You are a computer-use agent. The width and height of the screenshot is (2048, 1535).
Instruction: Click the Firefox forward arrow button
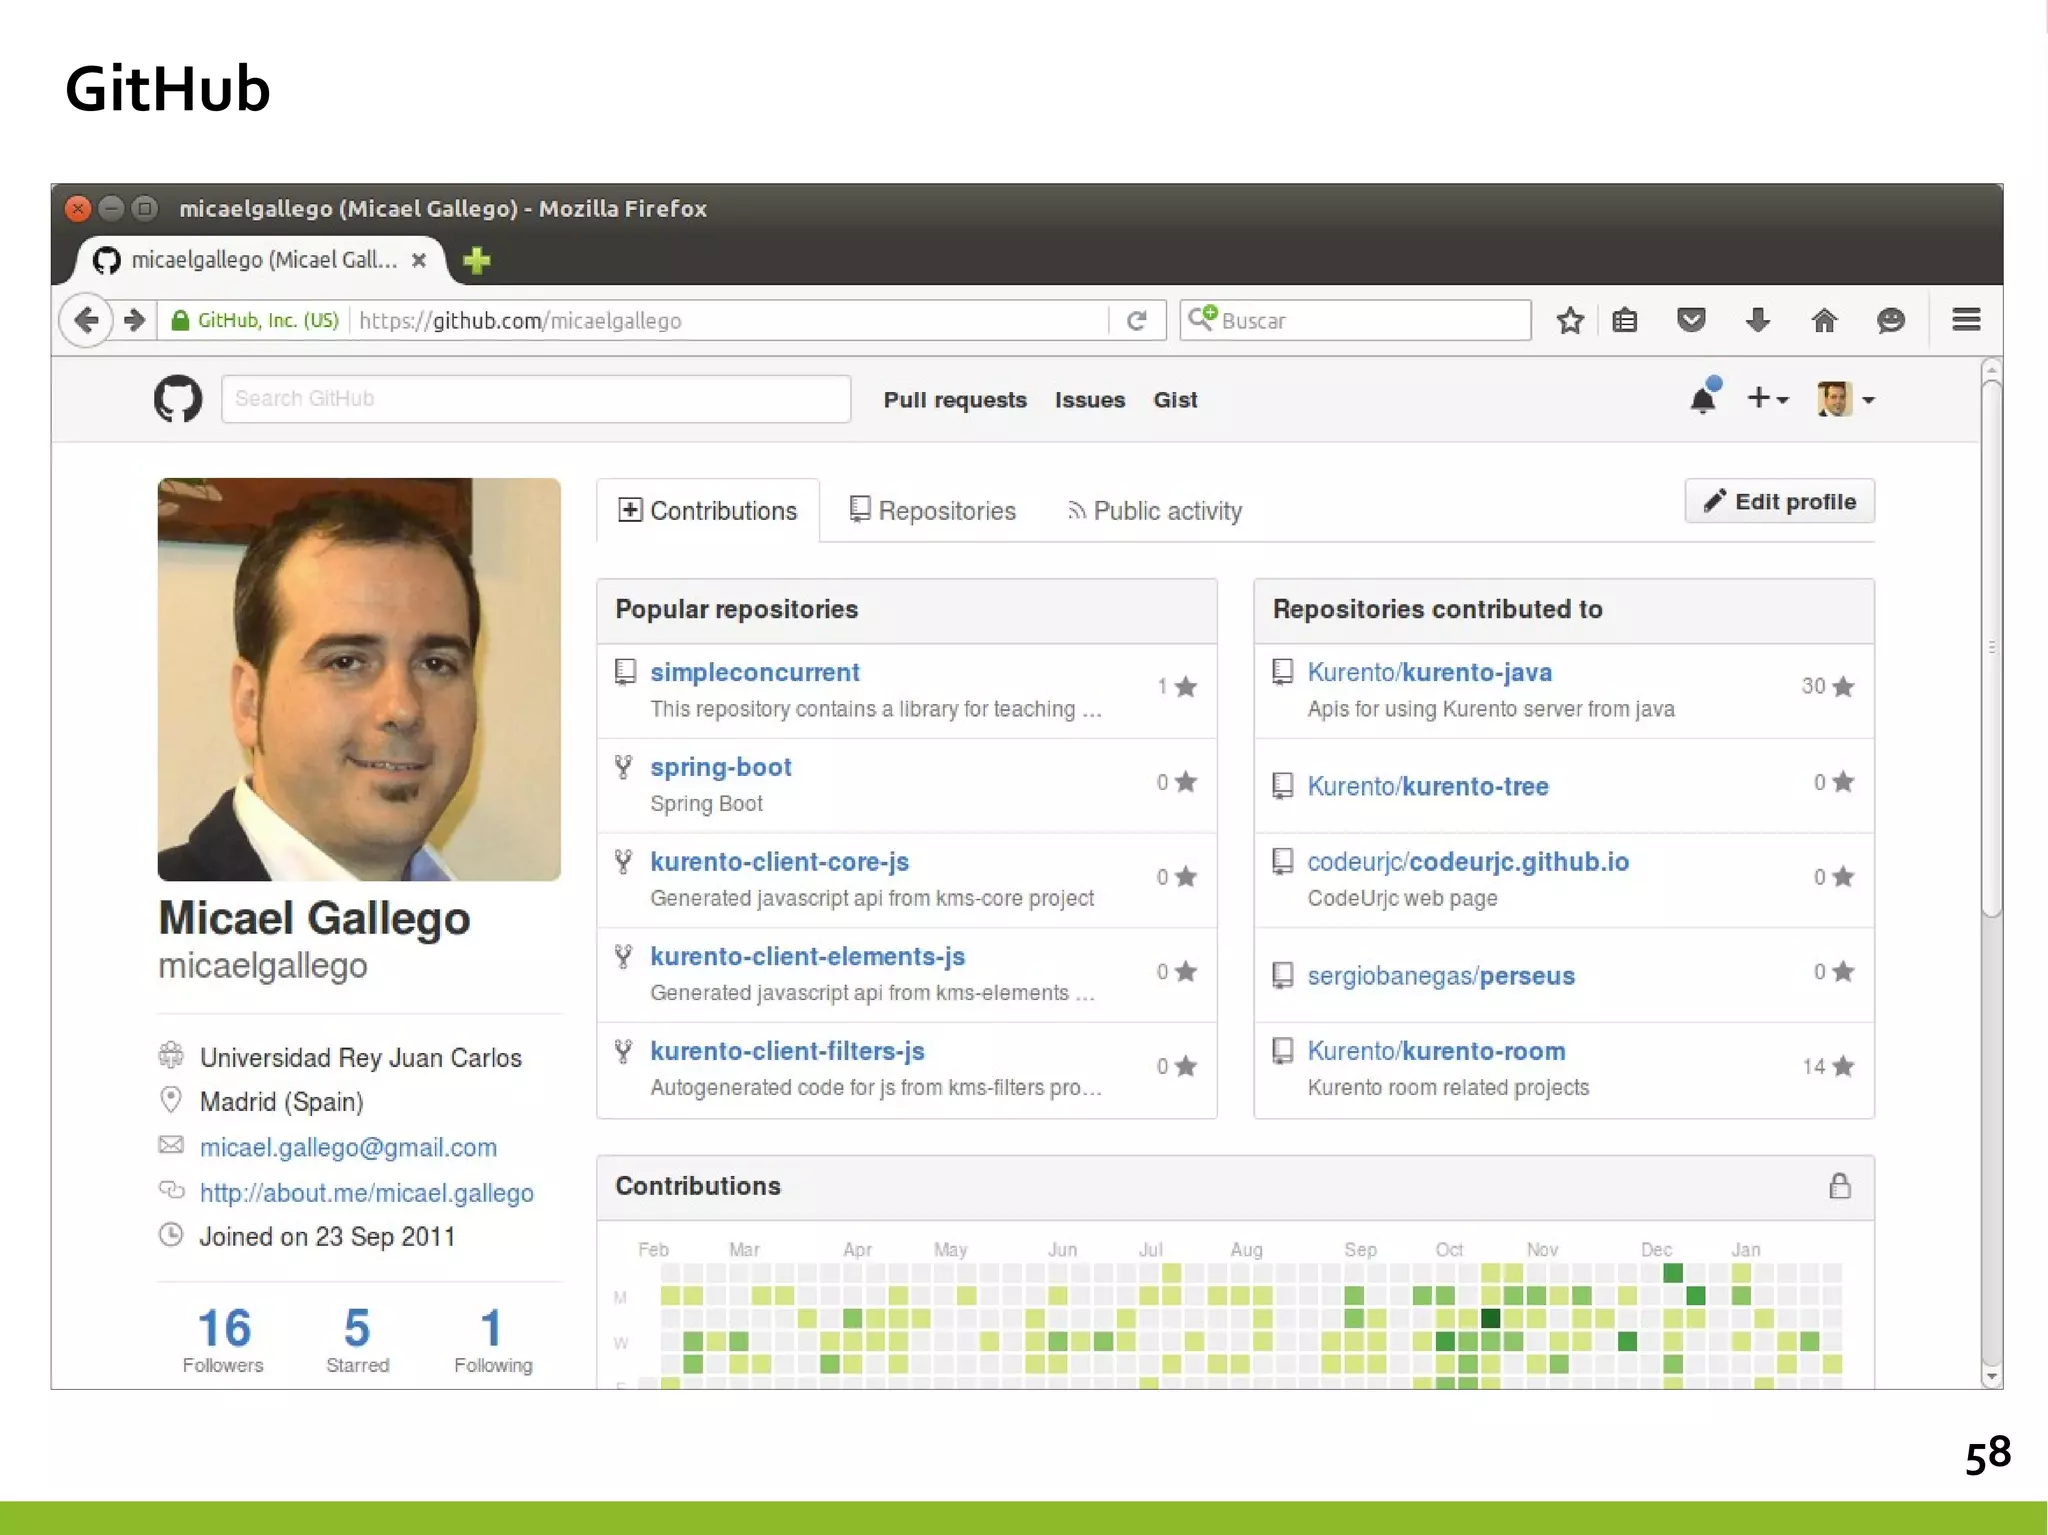[x=134, y=320]
